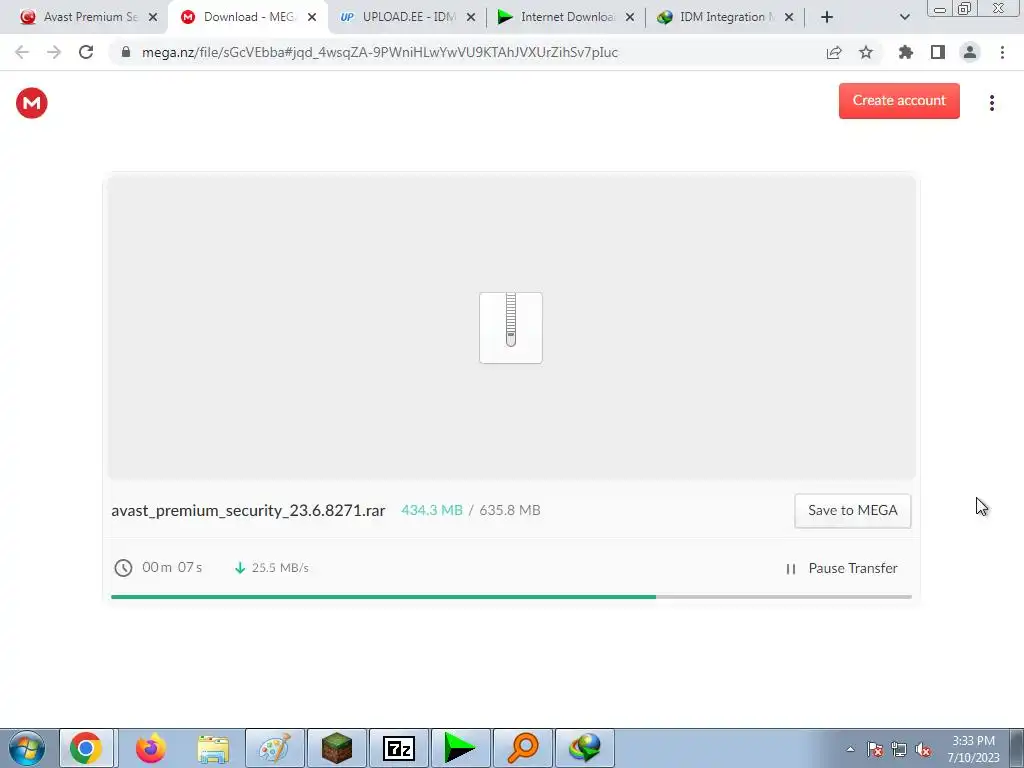Viewport: 1024px width, 768px height.
Task: Click the muted volume tray icon
Action: [923, 749]
